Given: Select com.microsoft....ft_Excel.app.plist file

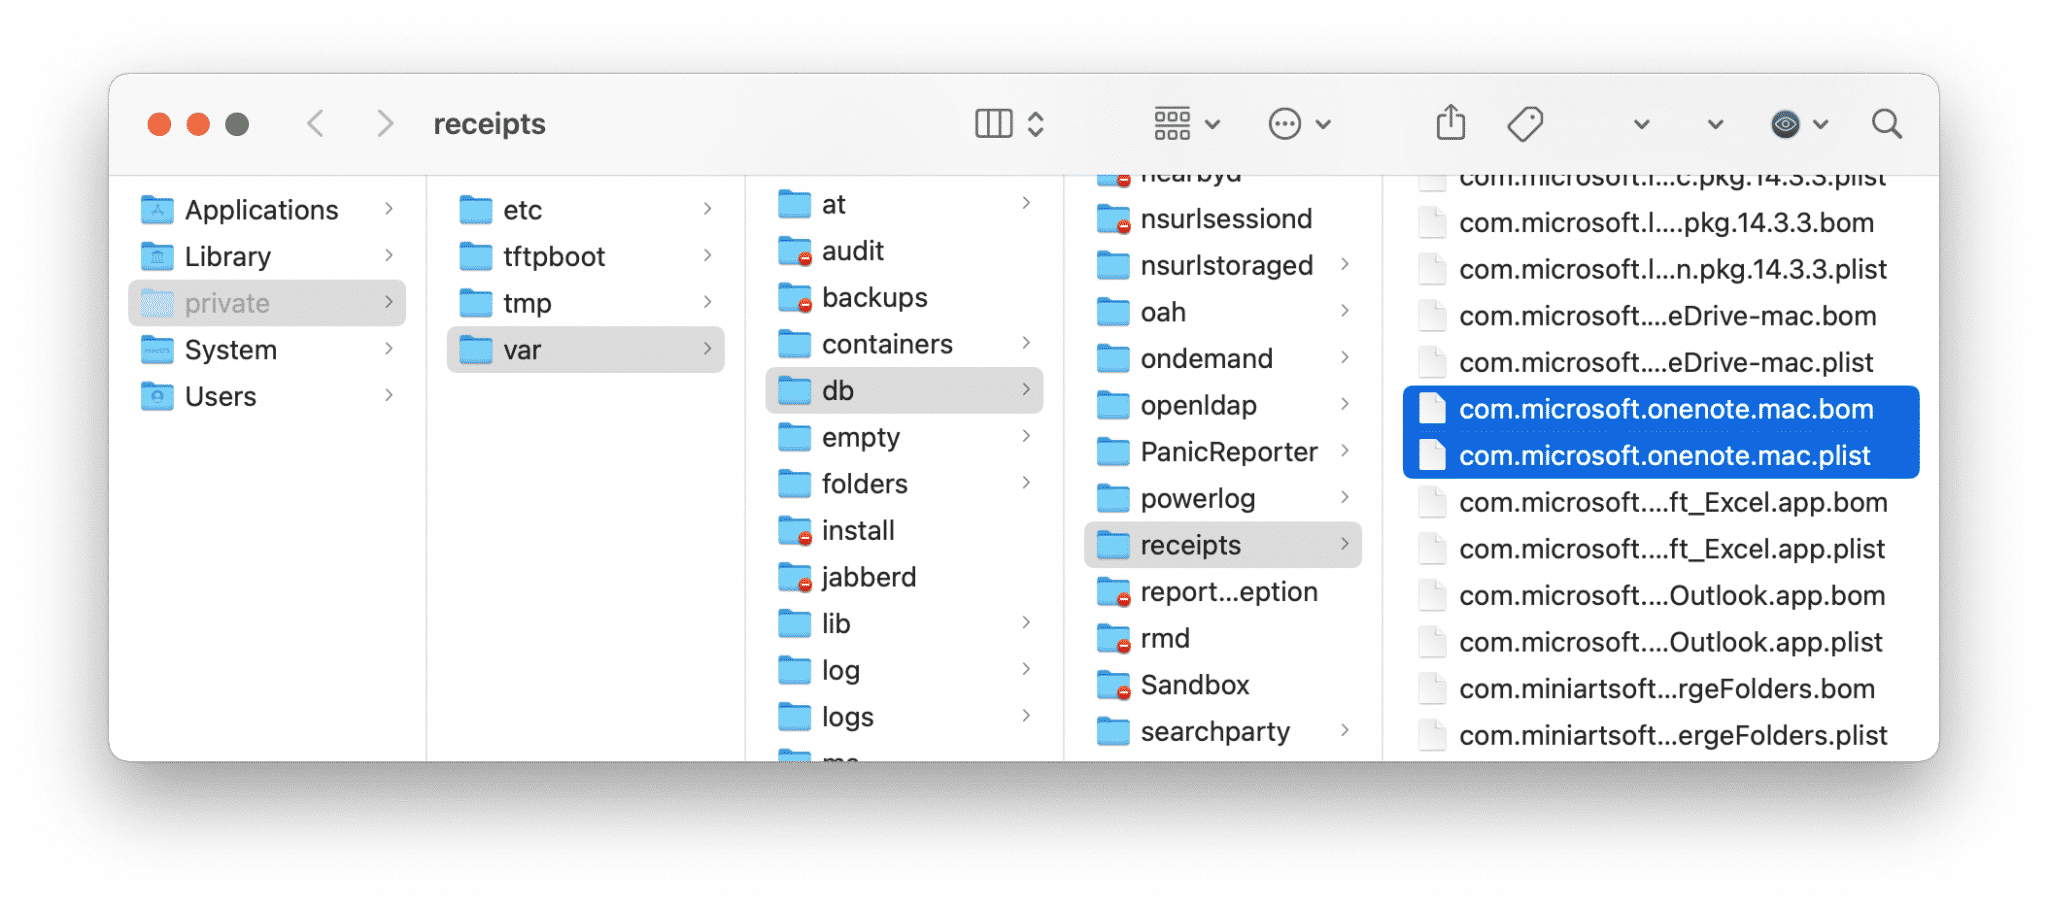Looking at the screenshot, I should coord(1661,549).
